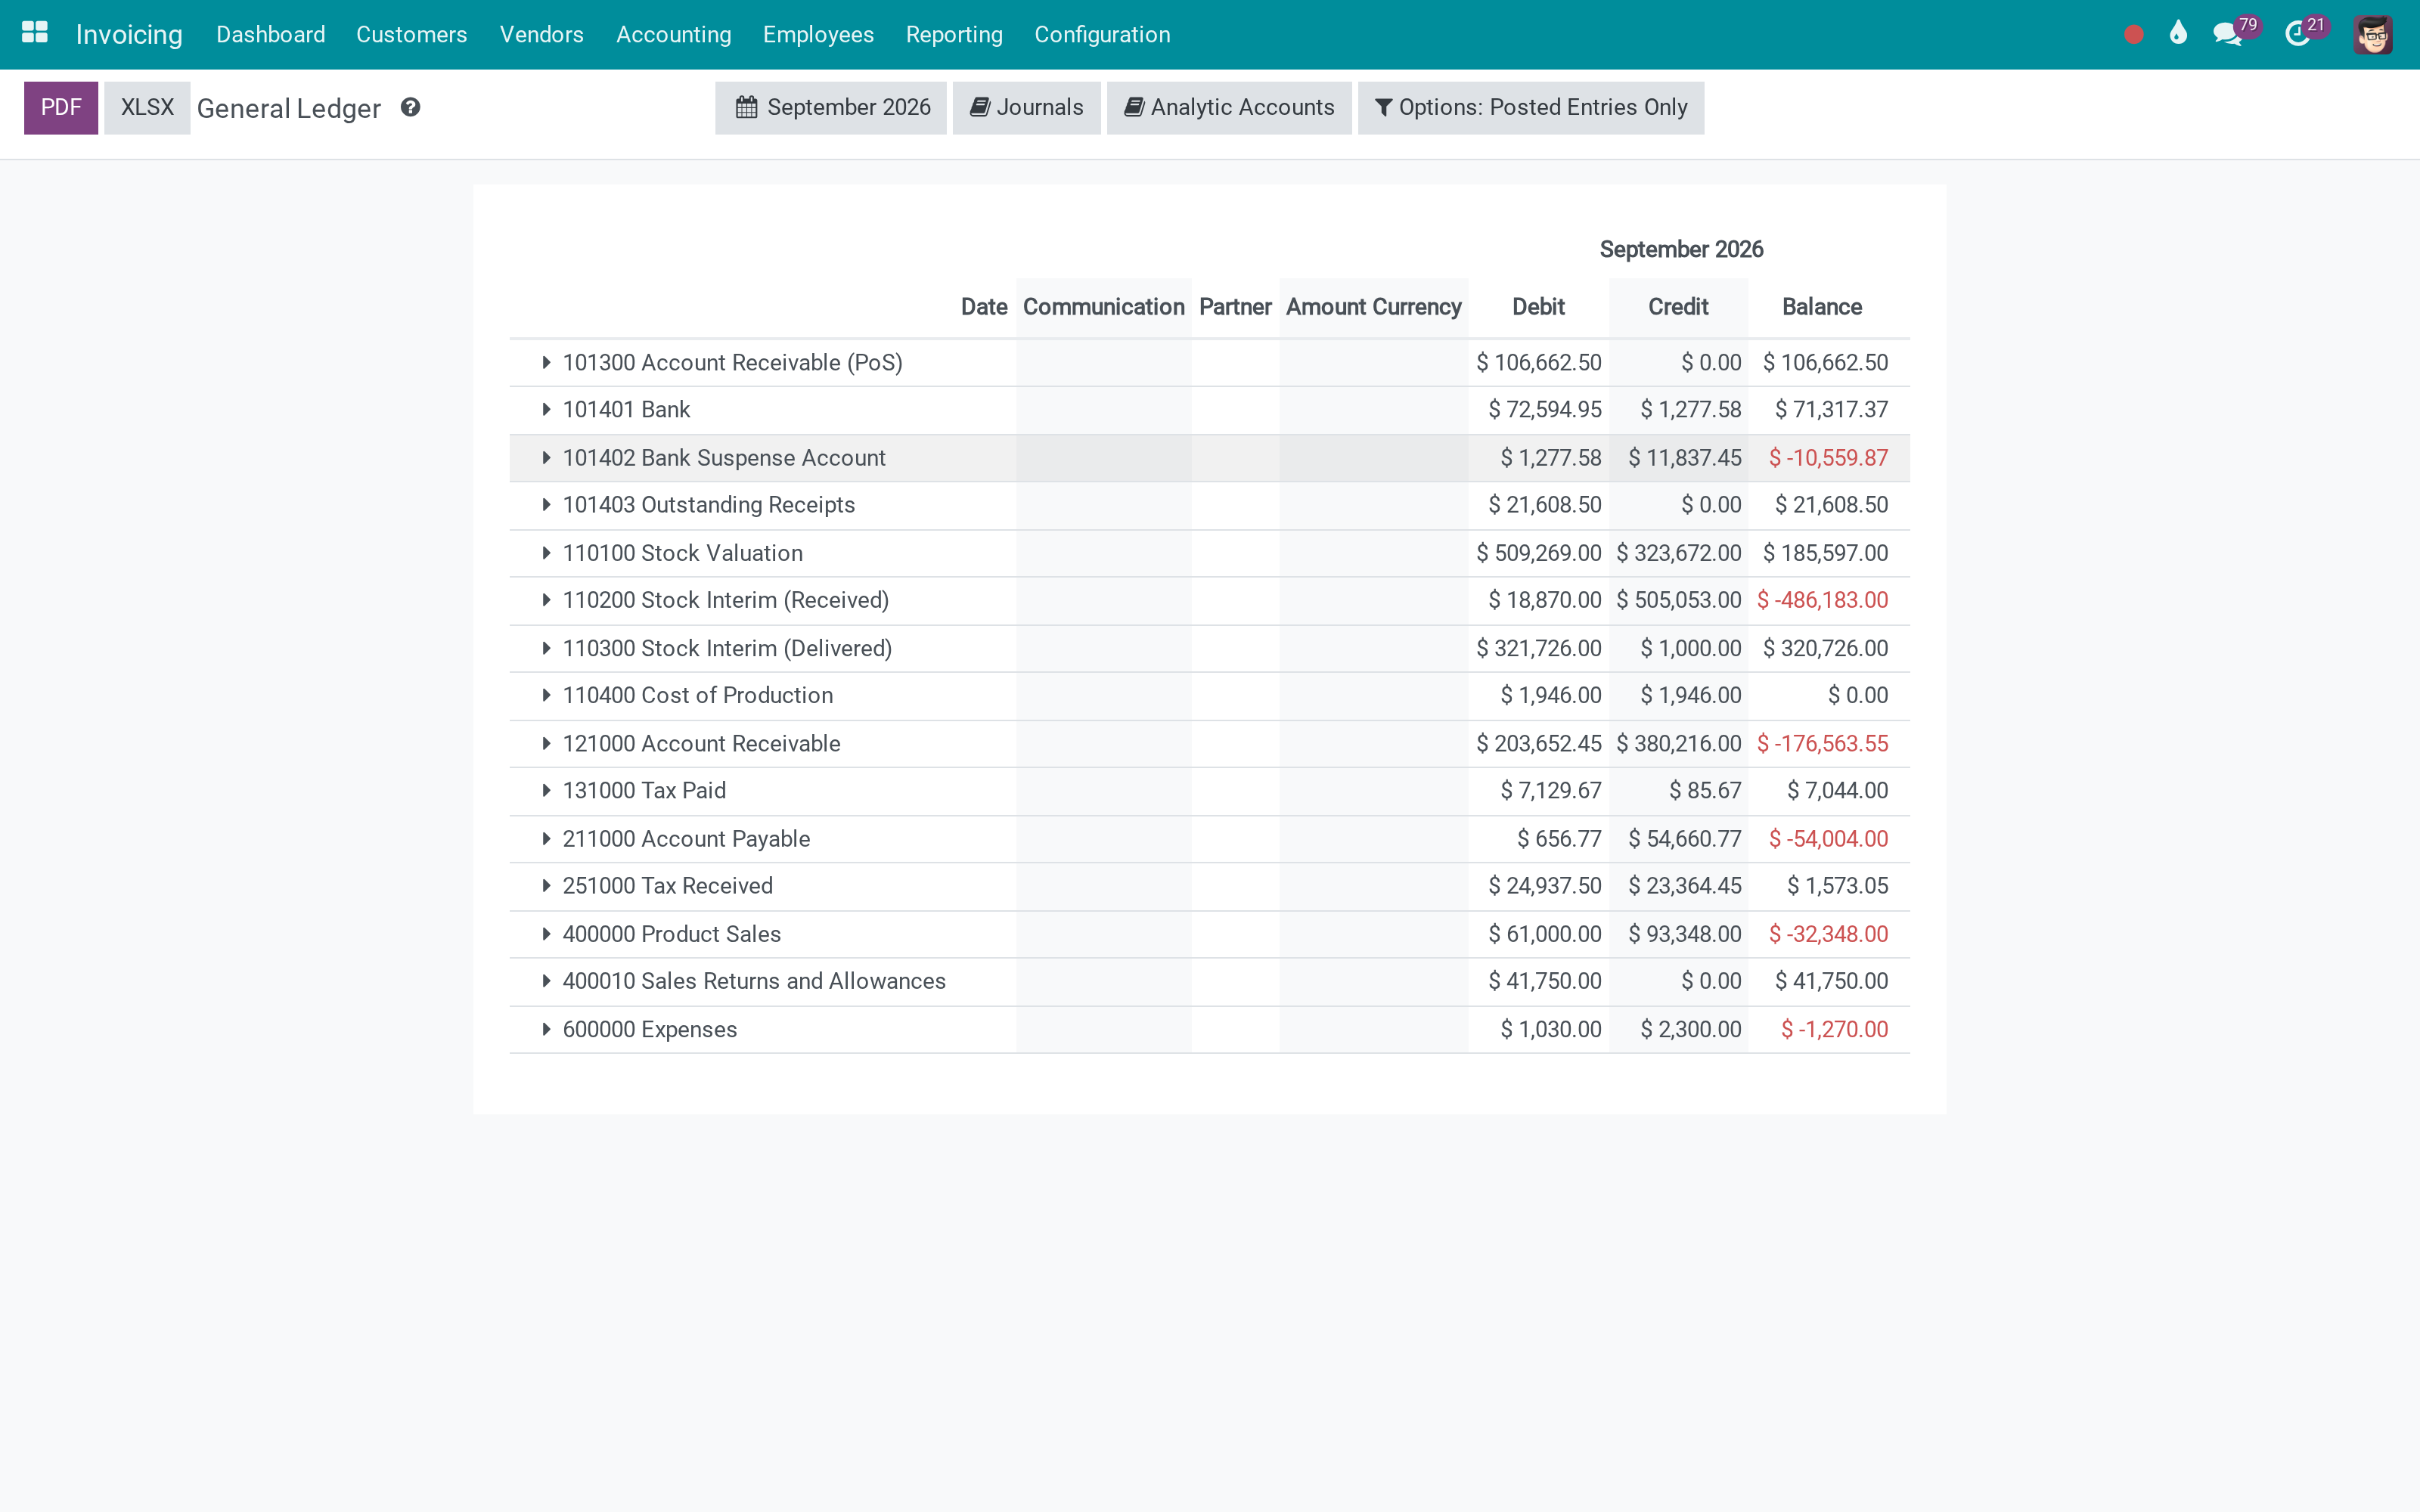Click the Partner column header
The width and height of the screenshot is (2420, 1512).
tap(1235, 307)
